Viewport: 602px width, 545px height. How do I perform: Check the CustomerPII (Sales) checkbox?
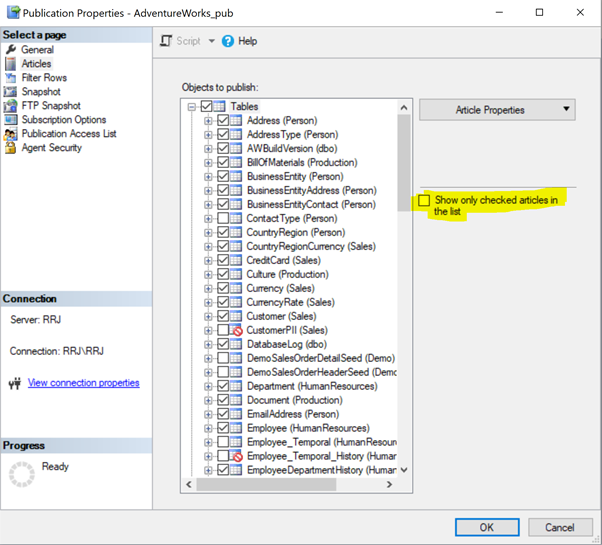(x=223, y=330)
